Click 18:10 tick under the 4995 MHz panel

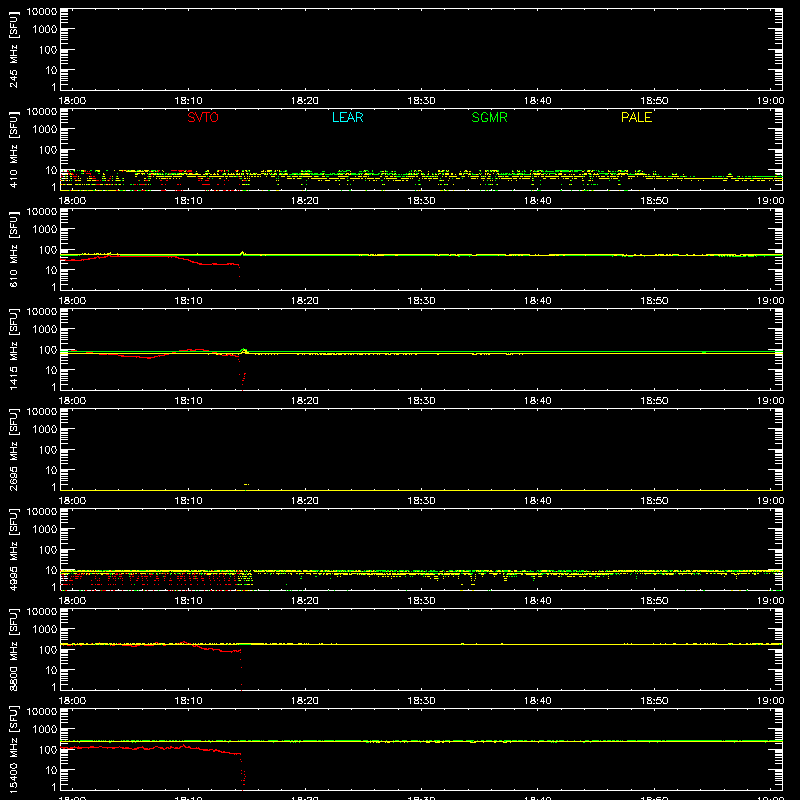tap(188, 601)
